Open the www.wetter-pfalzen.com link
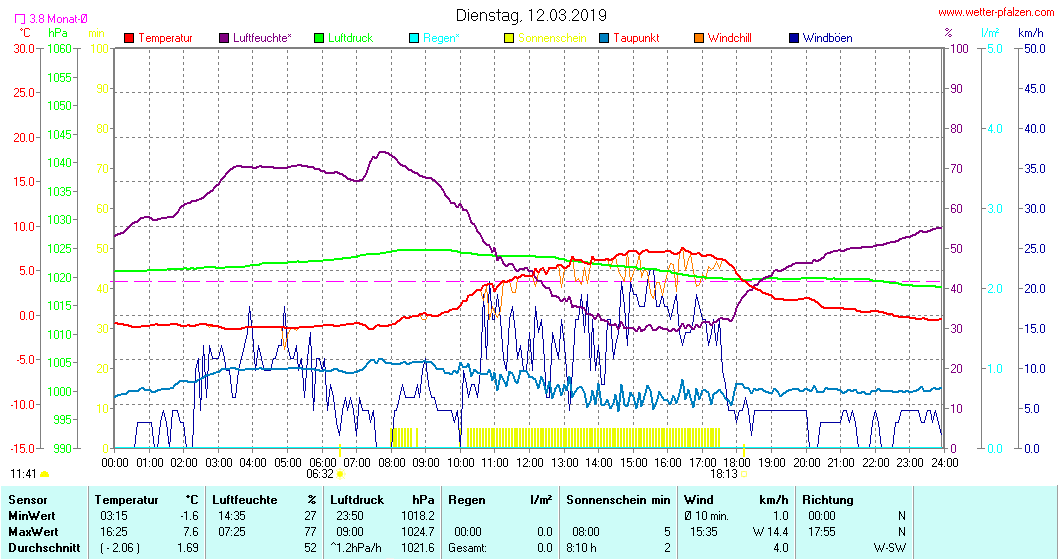Screen dimensions: 1058x559 pyautogui.click(x=996, y=12)
